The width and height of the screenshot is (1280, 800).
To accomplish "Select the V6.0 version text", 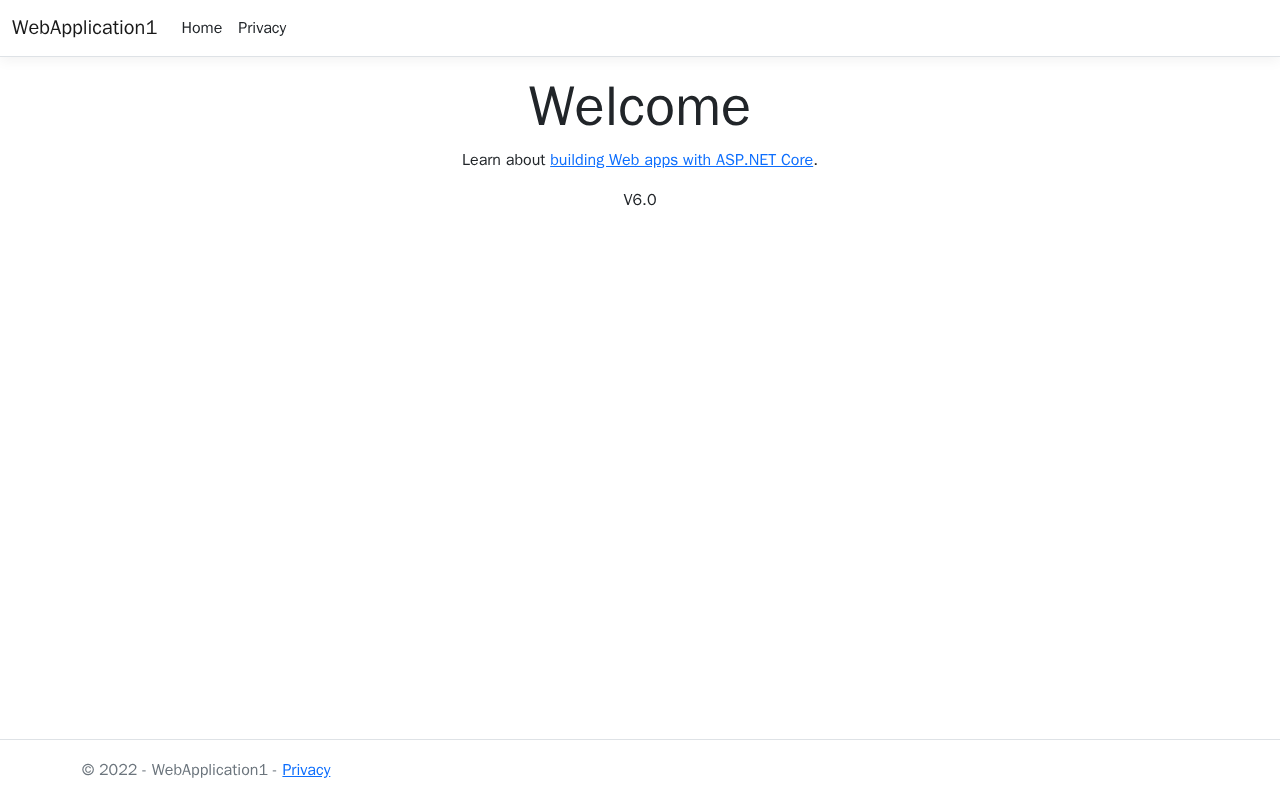I will click(640, 200).
